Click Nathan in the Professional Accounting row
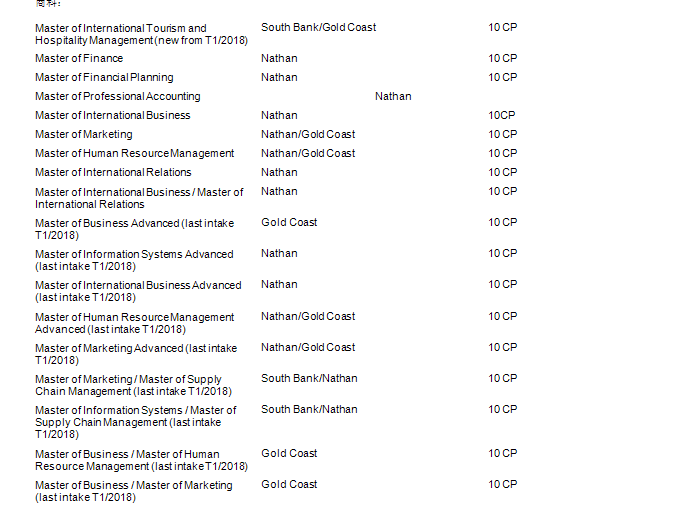 [393, 96]
